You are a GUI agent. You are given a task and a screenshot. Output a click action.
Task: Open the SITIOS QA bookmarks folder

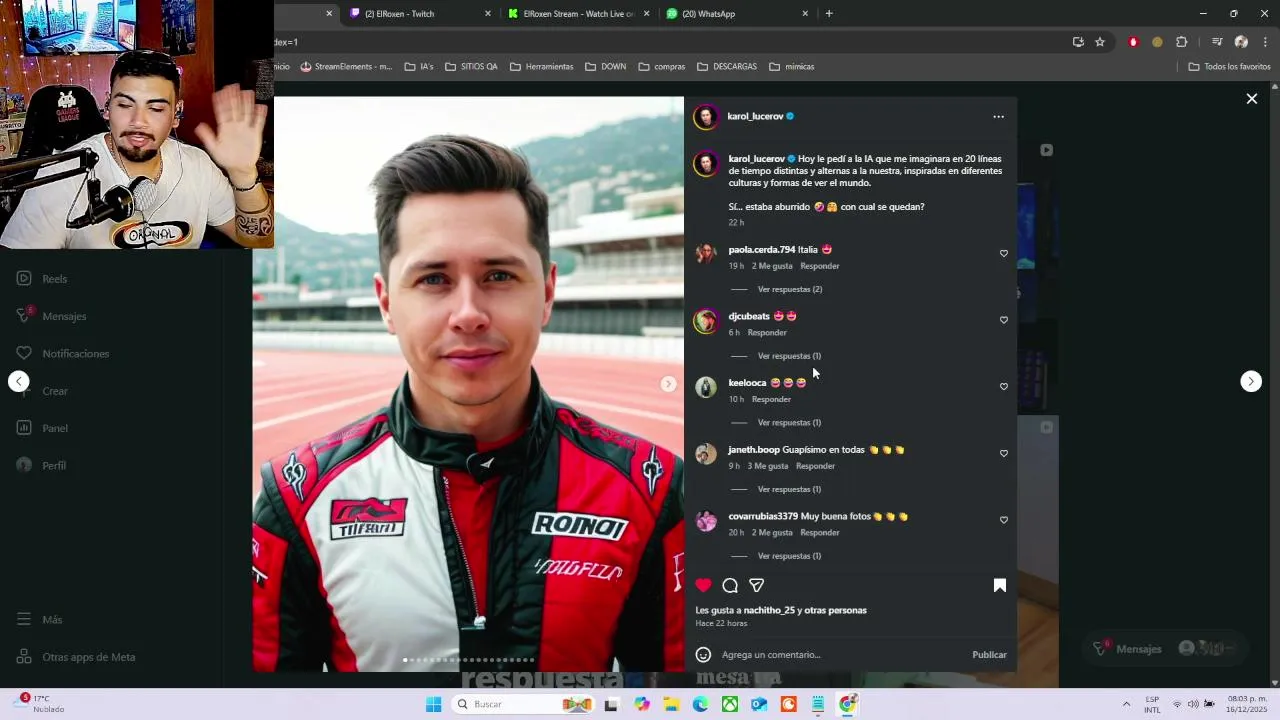coord(471,67)
